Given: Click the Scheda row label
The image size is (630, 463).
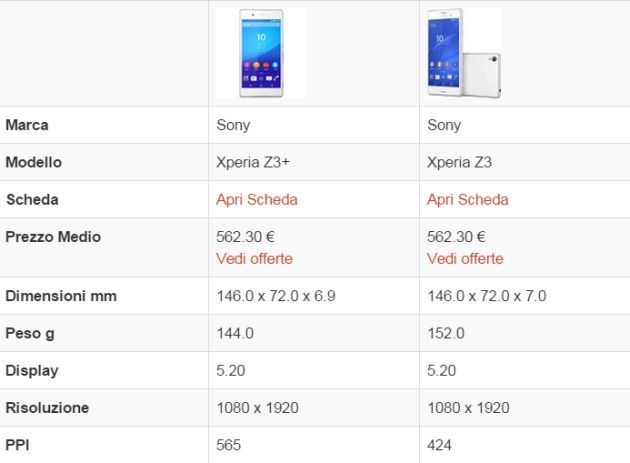Looking at the screenshot, I should click(32, 199).
